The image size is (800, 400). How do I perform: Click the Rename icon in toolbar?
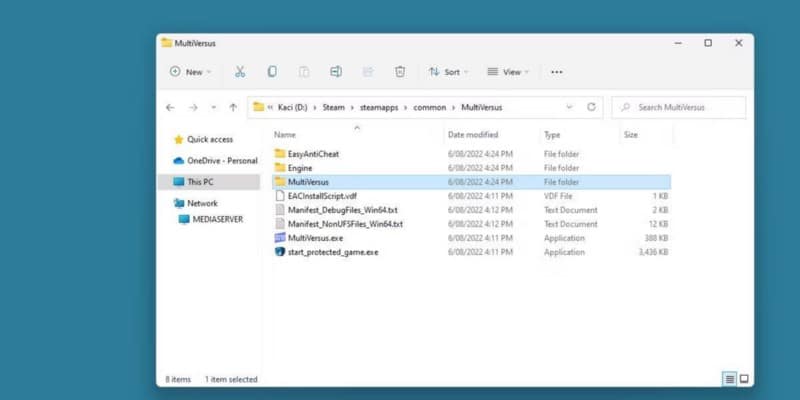coord(336,72)
